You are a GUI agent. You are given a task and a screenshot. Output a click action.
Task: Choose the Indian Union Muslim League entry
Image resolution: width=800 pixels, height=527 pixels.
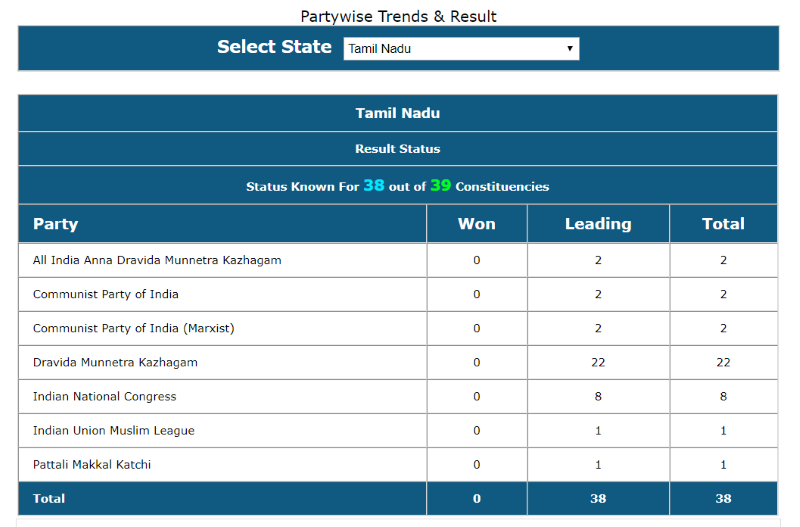pyautogui.click(x=114, y=430)
